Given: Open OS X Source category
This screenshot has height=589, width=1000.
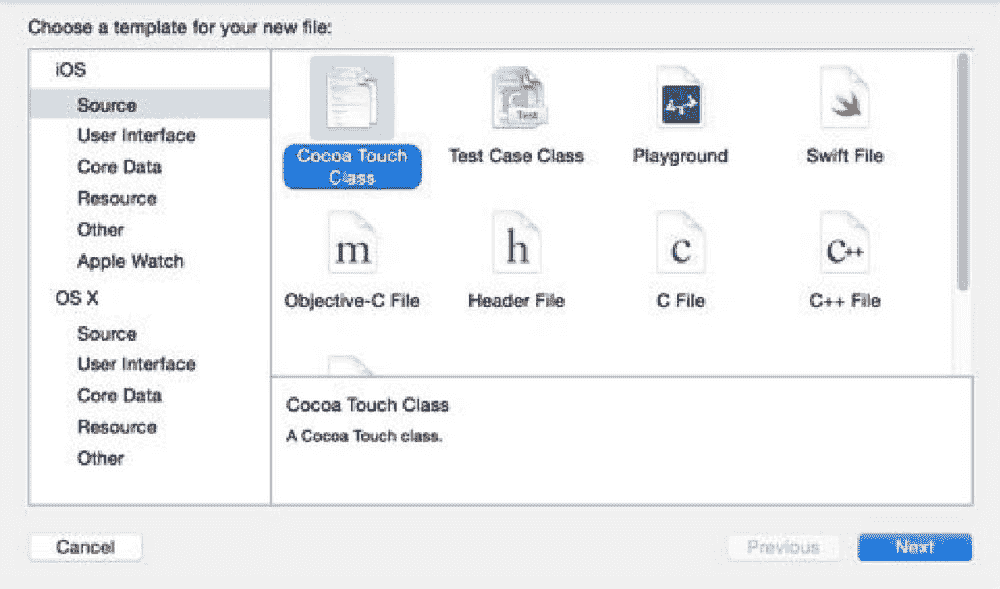Looking at the screenshot, I should (x=106, y=334).
